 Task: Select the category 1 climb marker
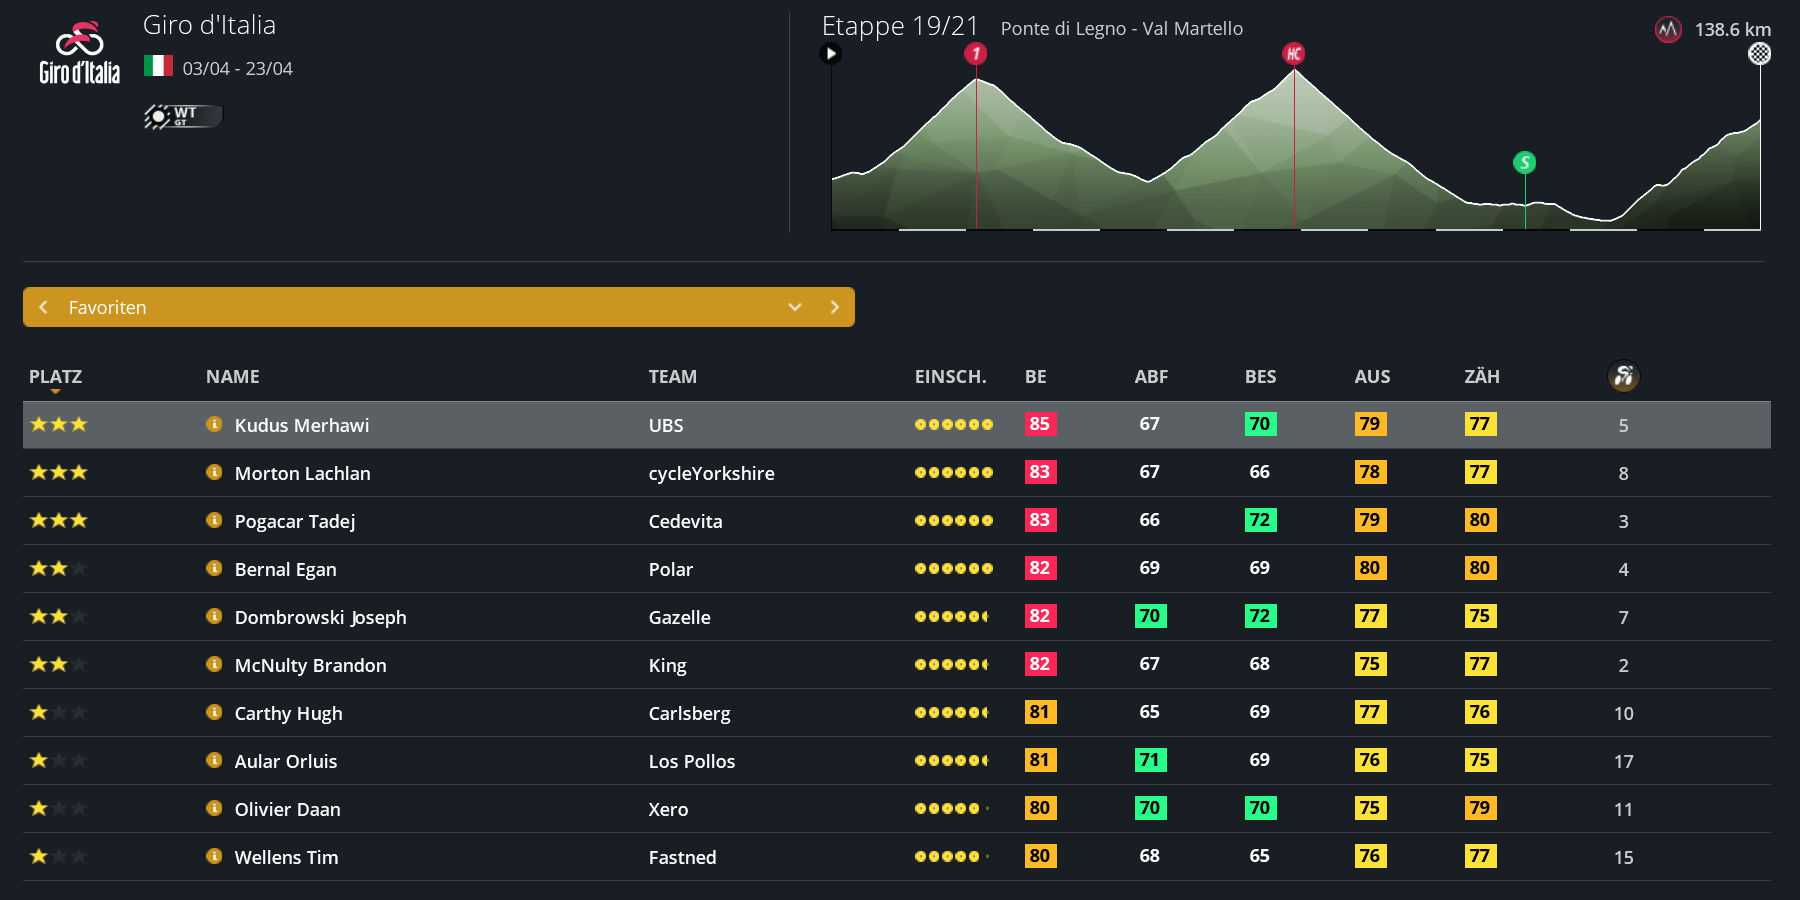pyautogui.click(x=976, y=54)
